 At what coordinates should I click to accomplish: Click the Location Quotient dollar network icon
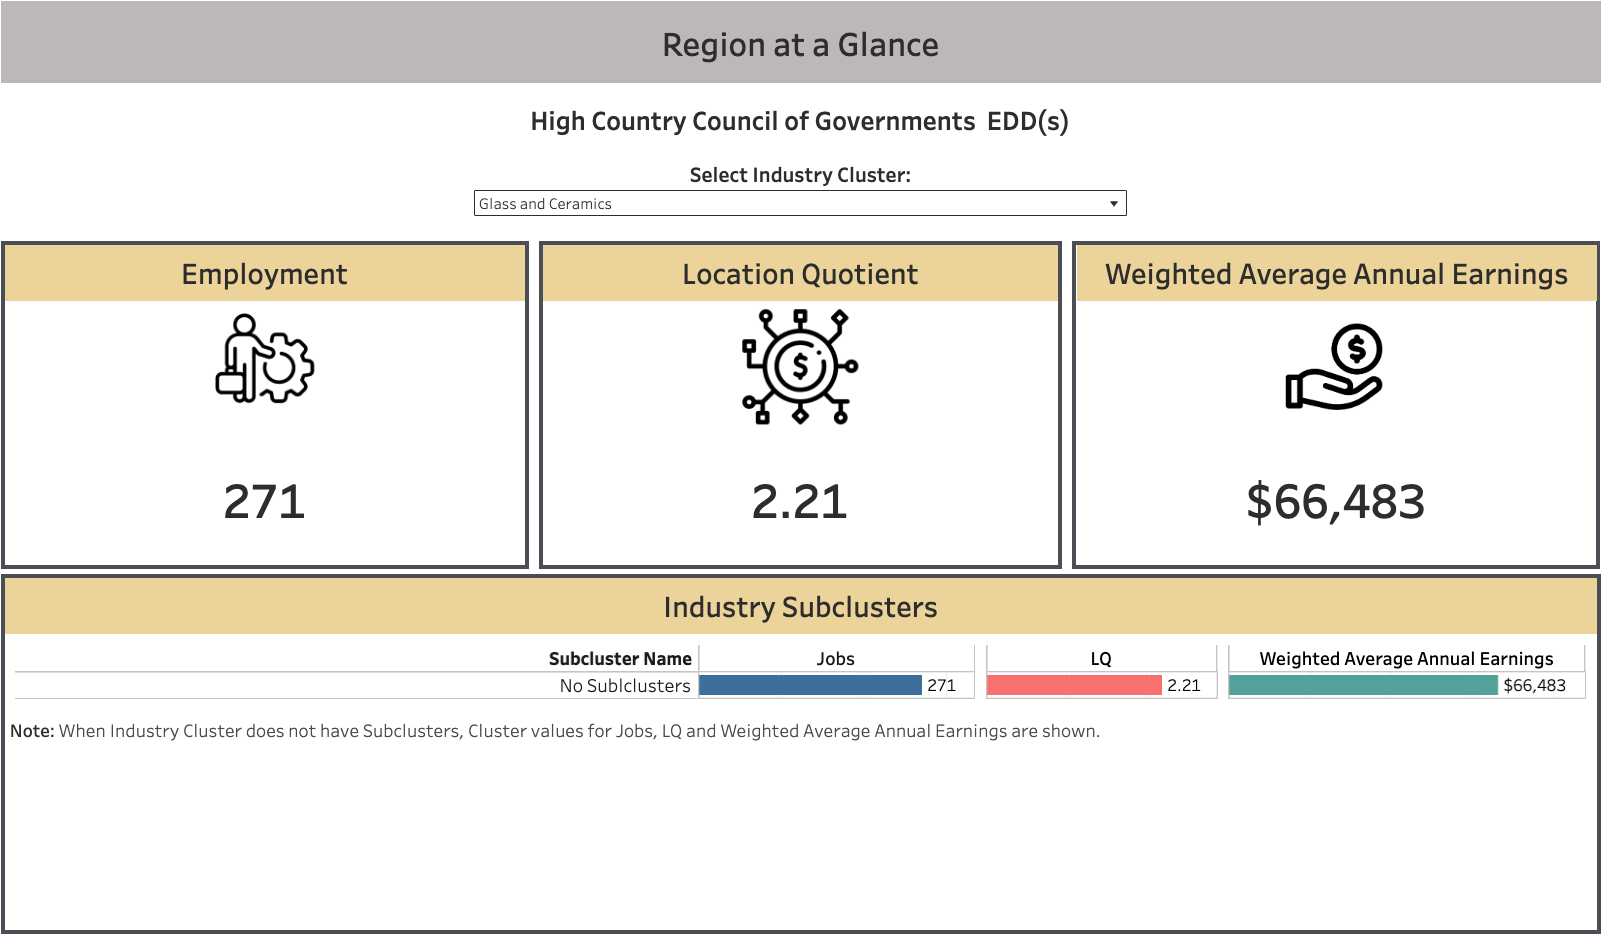(x=800, y=366)
